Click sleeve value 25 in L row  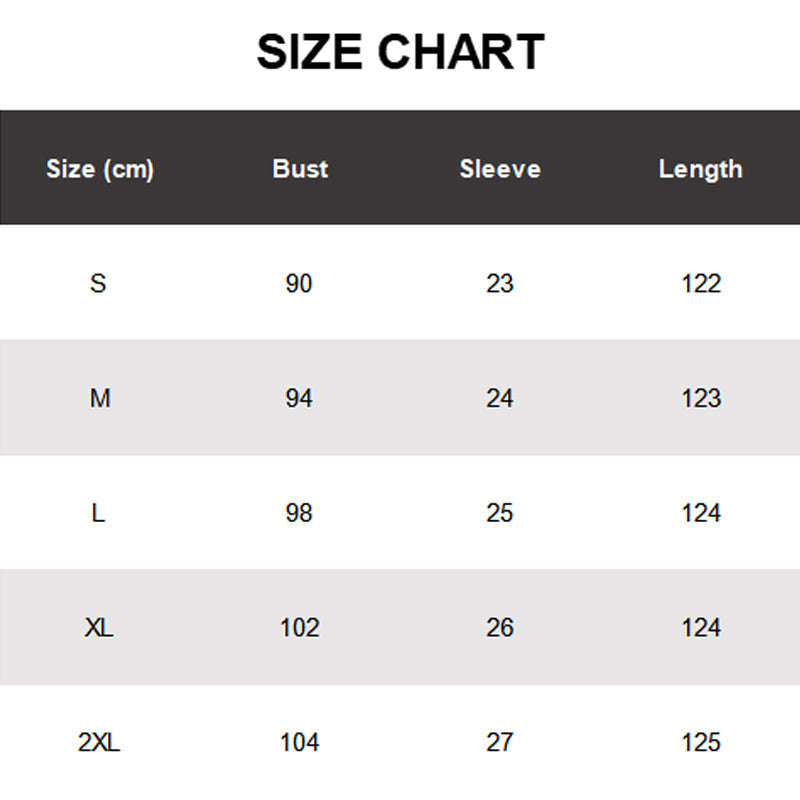500,513
